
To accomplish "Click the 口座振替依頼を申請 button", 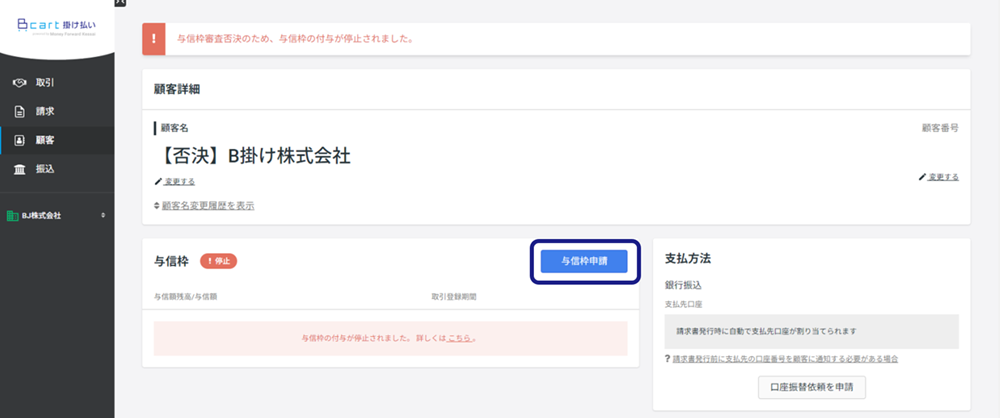I will click(x=812, y=387).
